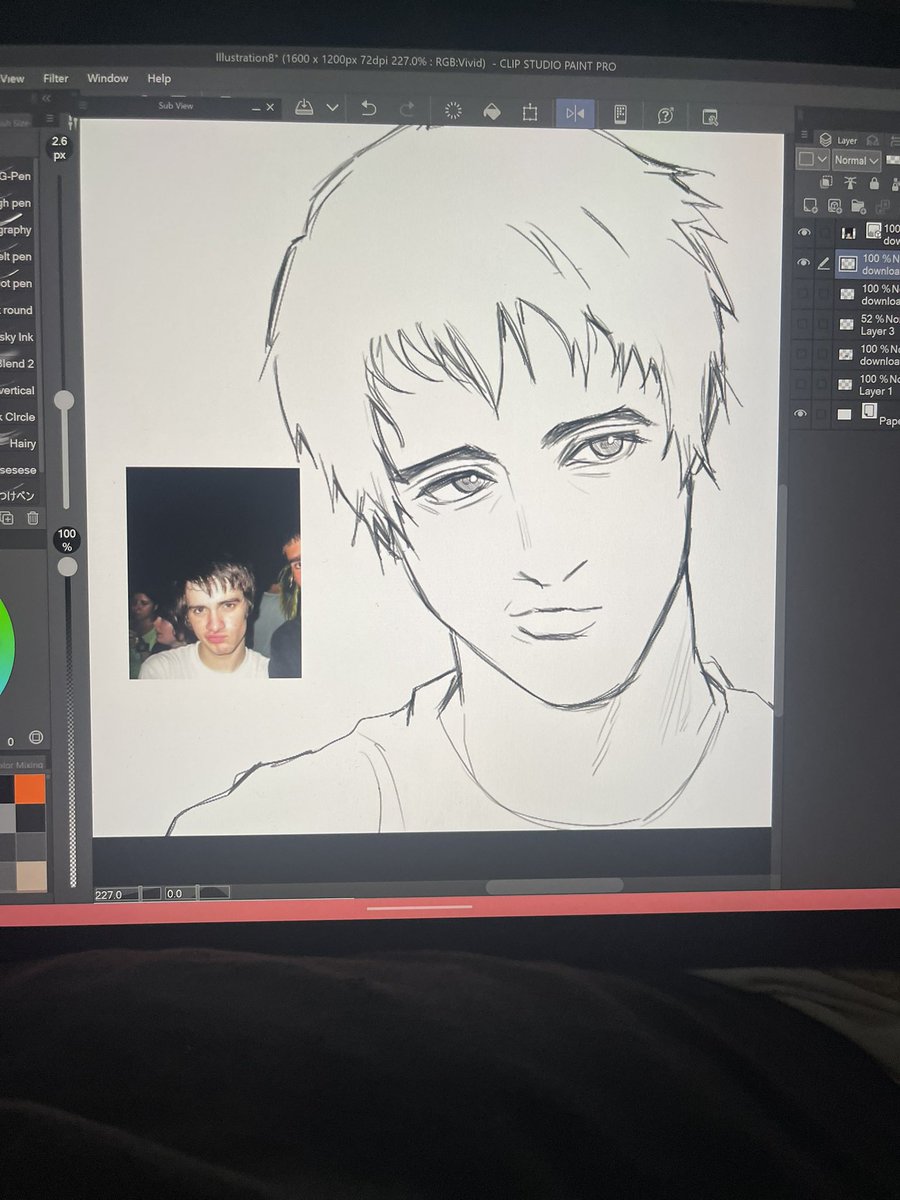Select the felt pen sub tool
This screenshot has width=900, height=1200.
pos(16,257)
